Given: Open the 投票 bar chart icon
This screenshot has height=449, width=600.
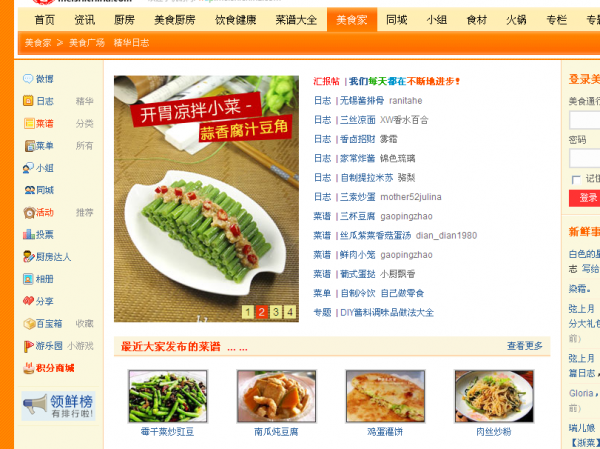Looking at the screenshot, I should [x=29, y=234].
